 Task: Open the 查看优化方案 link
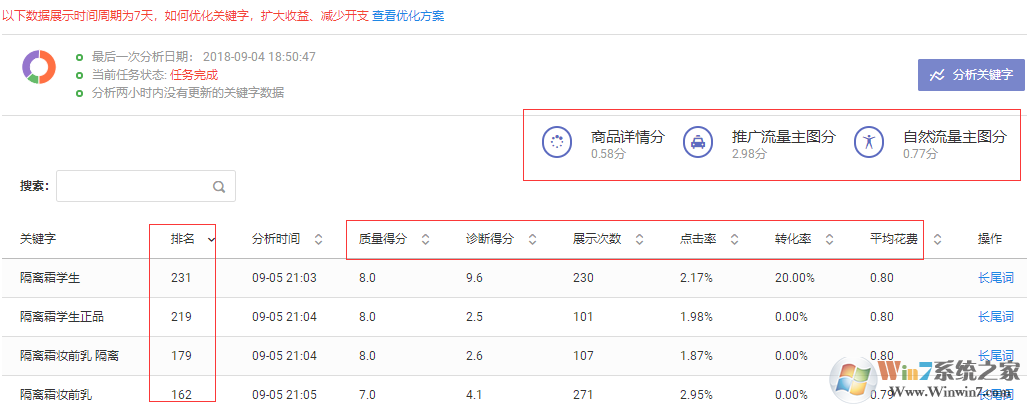point(408,16)
